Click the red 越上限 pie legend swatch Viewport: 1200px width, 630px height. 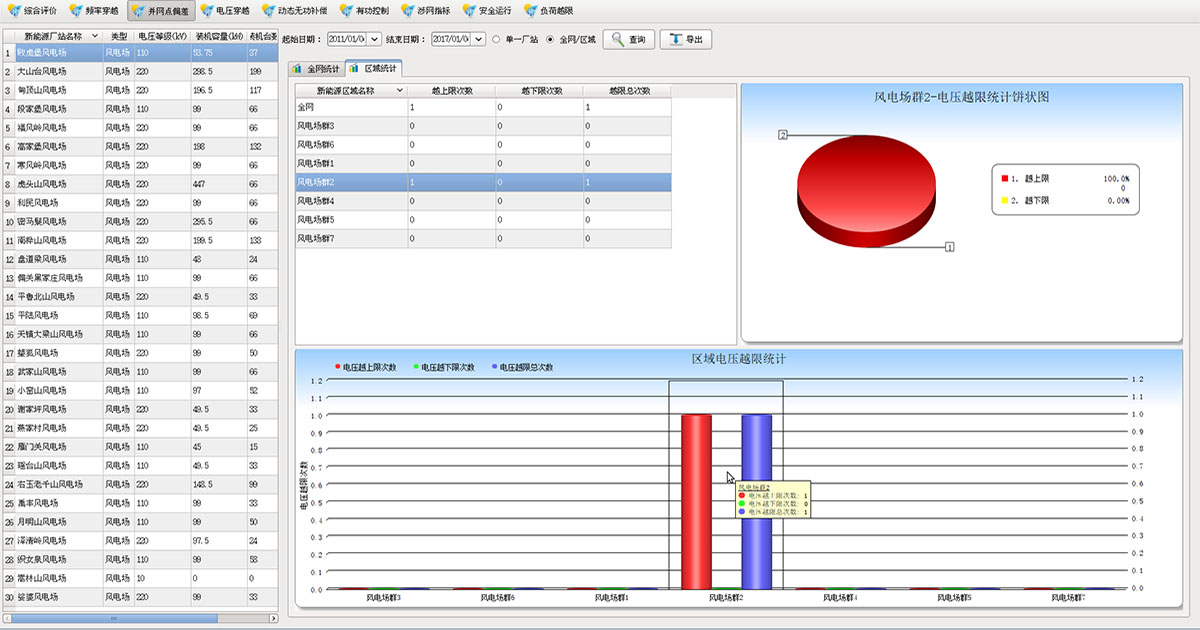[1004, 178]
